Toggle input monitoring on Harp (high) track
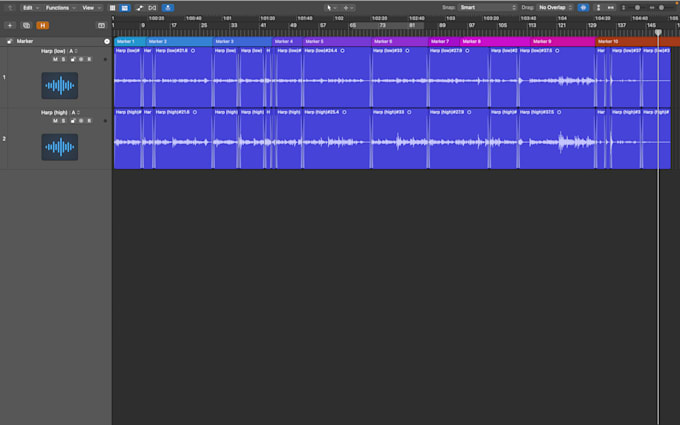The height and width of the screenshot is (425, 680). pos(81,121)
